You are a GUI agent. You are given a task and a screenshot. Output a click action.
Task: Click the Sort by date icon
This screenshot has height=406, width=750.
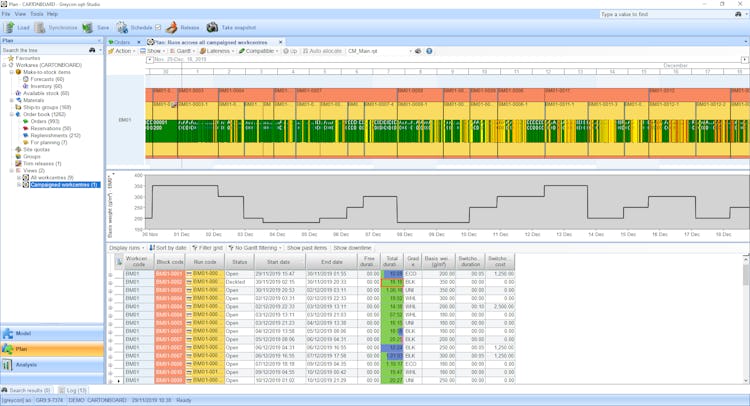click(152, 248)
